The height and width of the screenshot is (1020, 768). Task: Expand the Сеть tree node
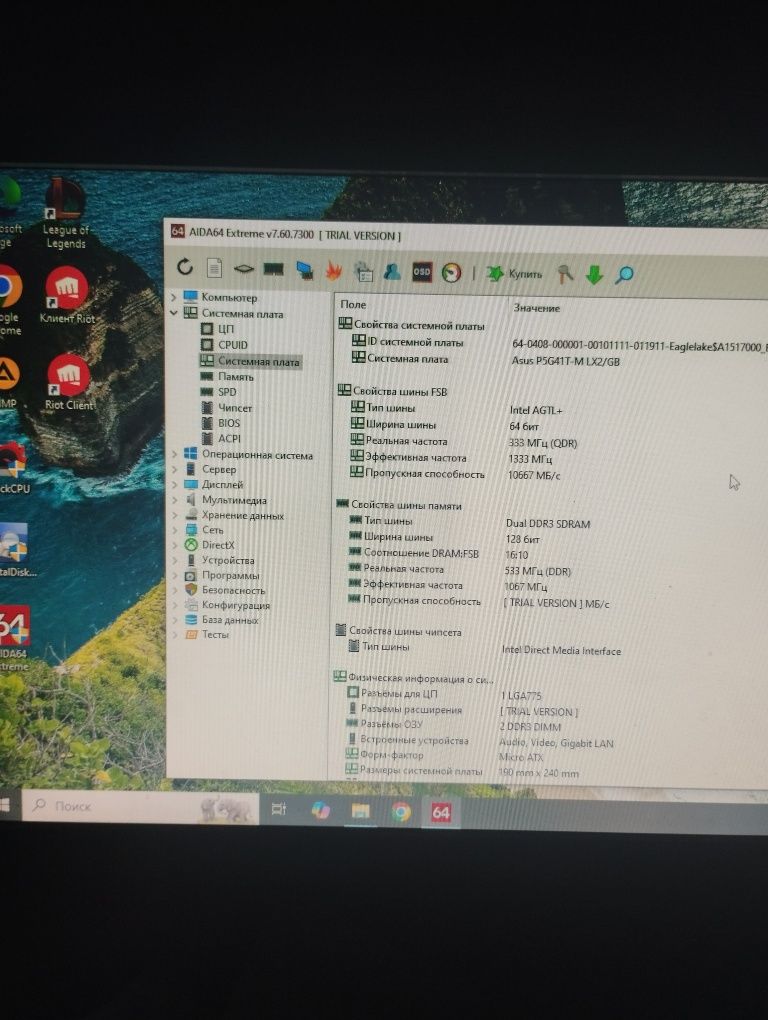point(174,530)
